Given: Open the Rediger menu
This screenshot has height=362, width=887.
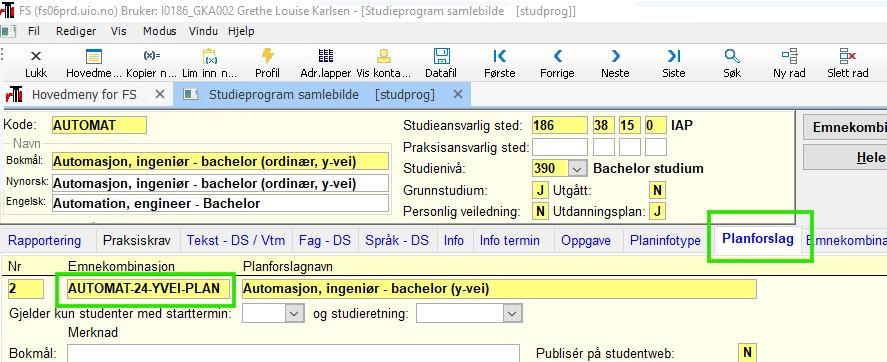Looking at the screenshot, I should coord(76,32).
